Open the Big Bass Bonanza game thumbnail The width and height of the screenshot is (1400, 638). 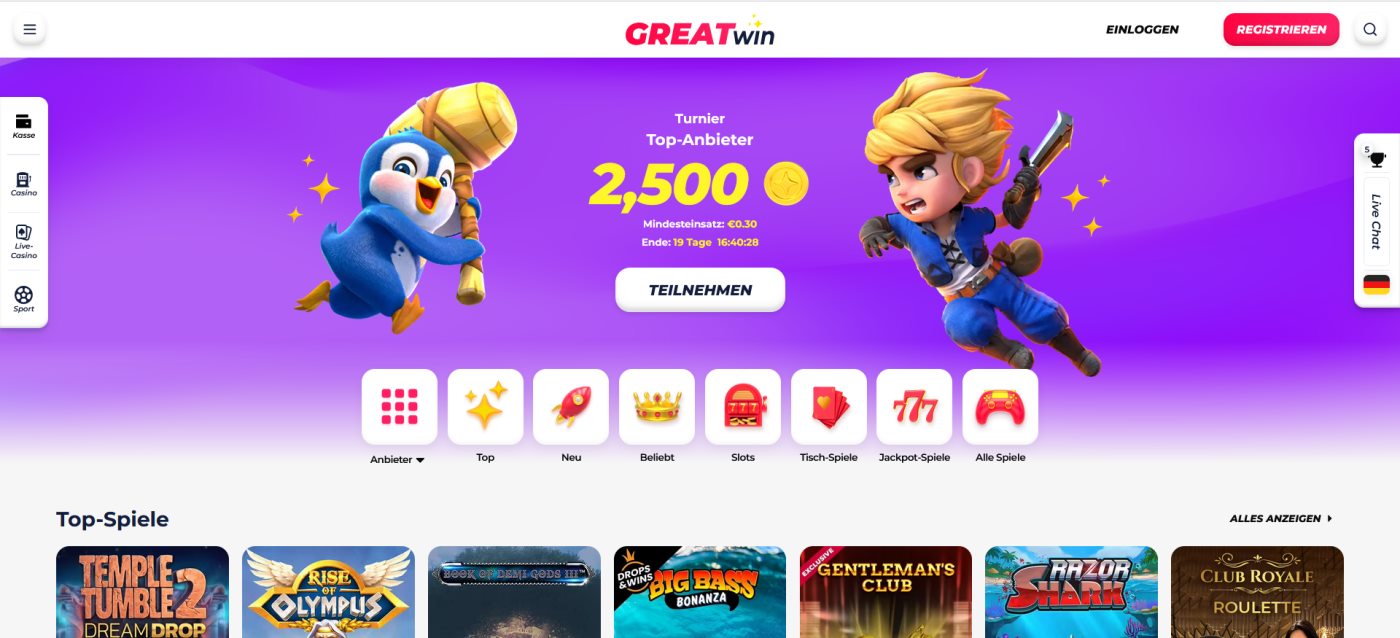[x=700, y=592]
